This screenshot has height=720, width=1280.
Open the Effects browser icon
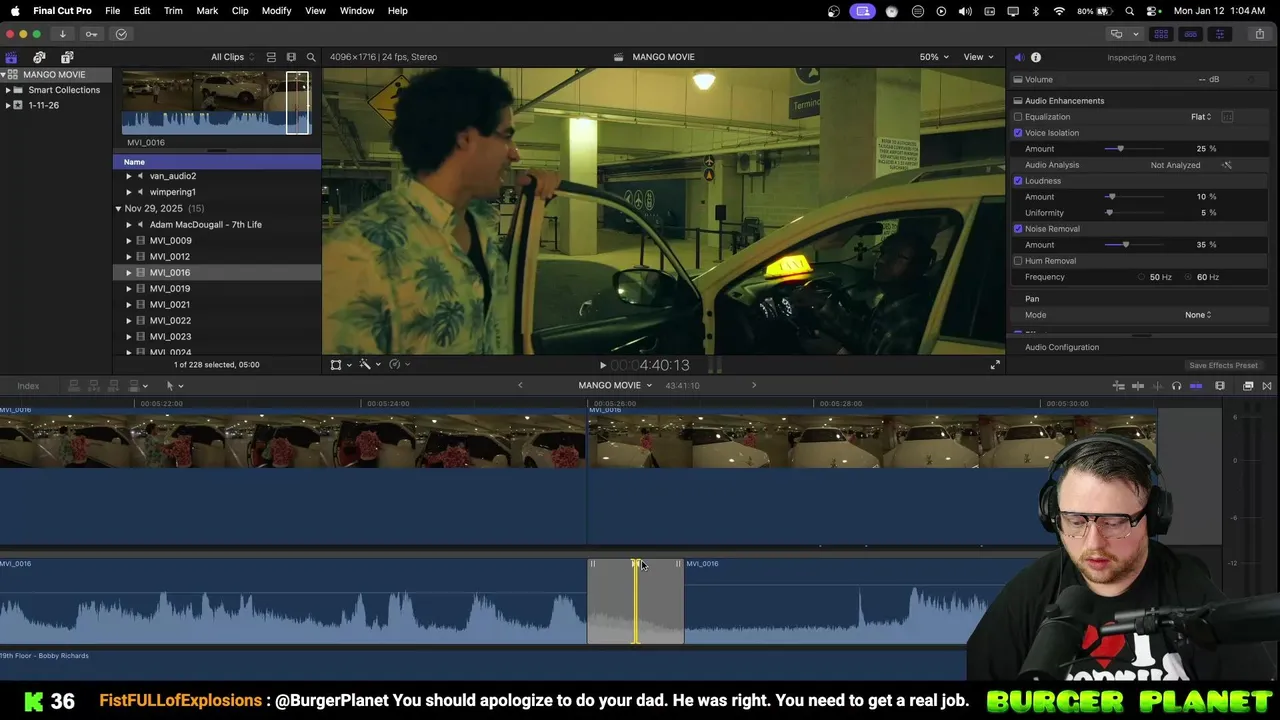coord(1248,386)
